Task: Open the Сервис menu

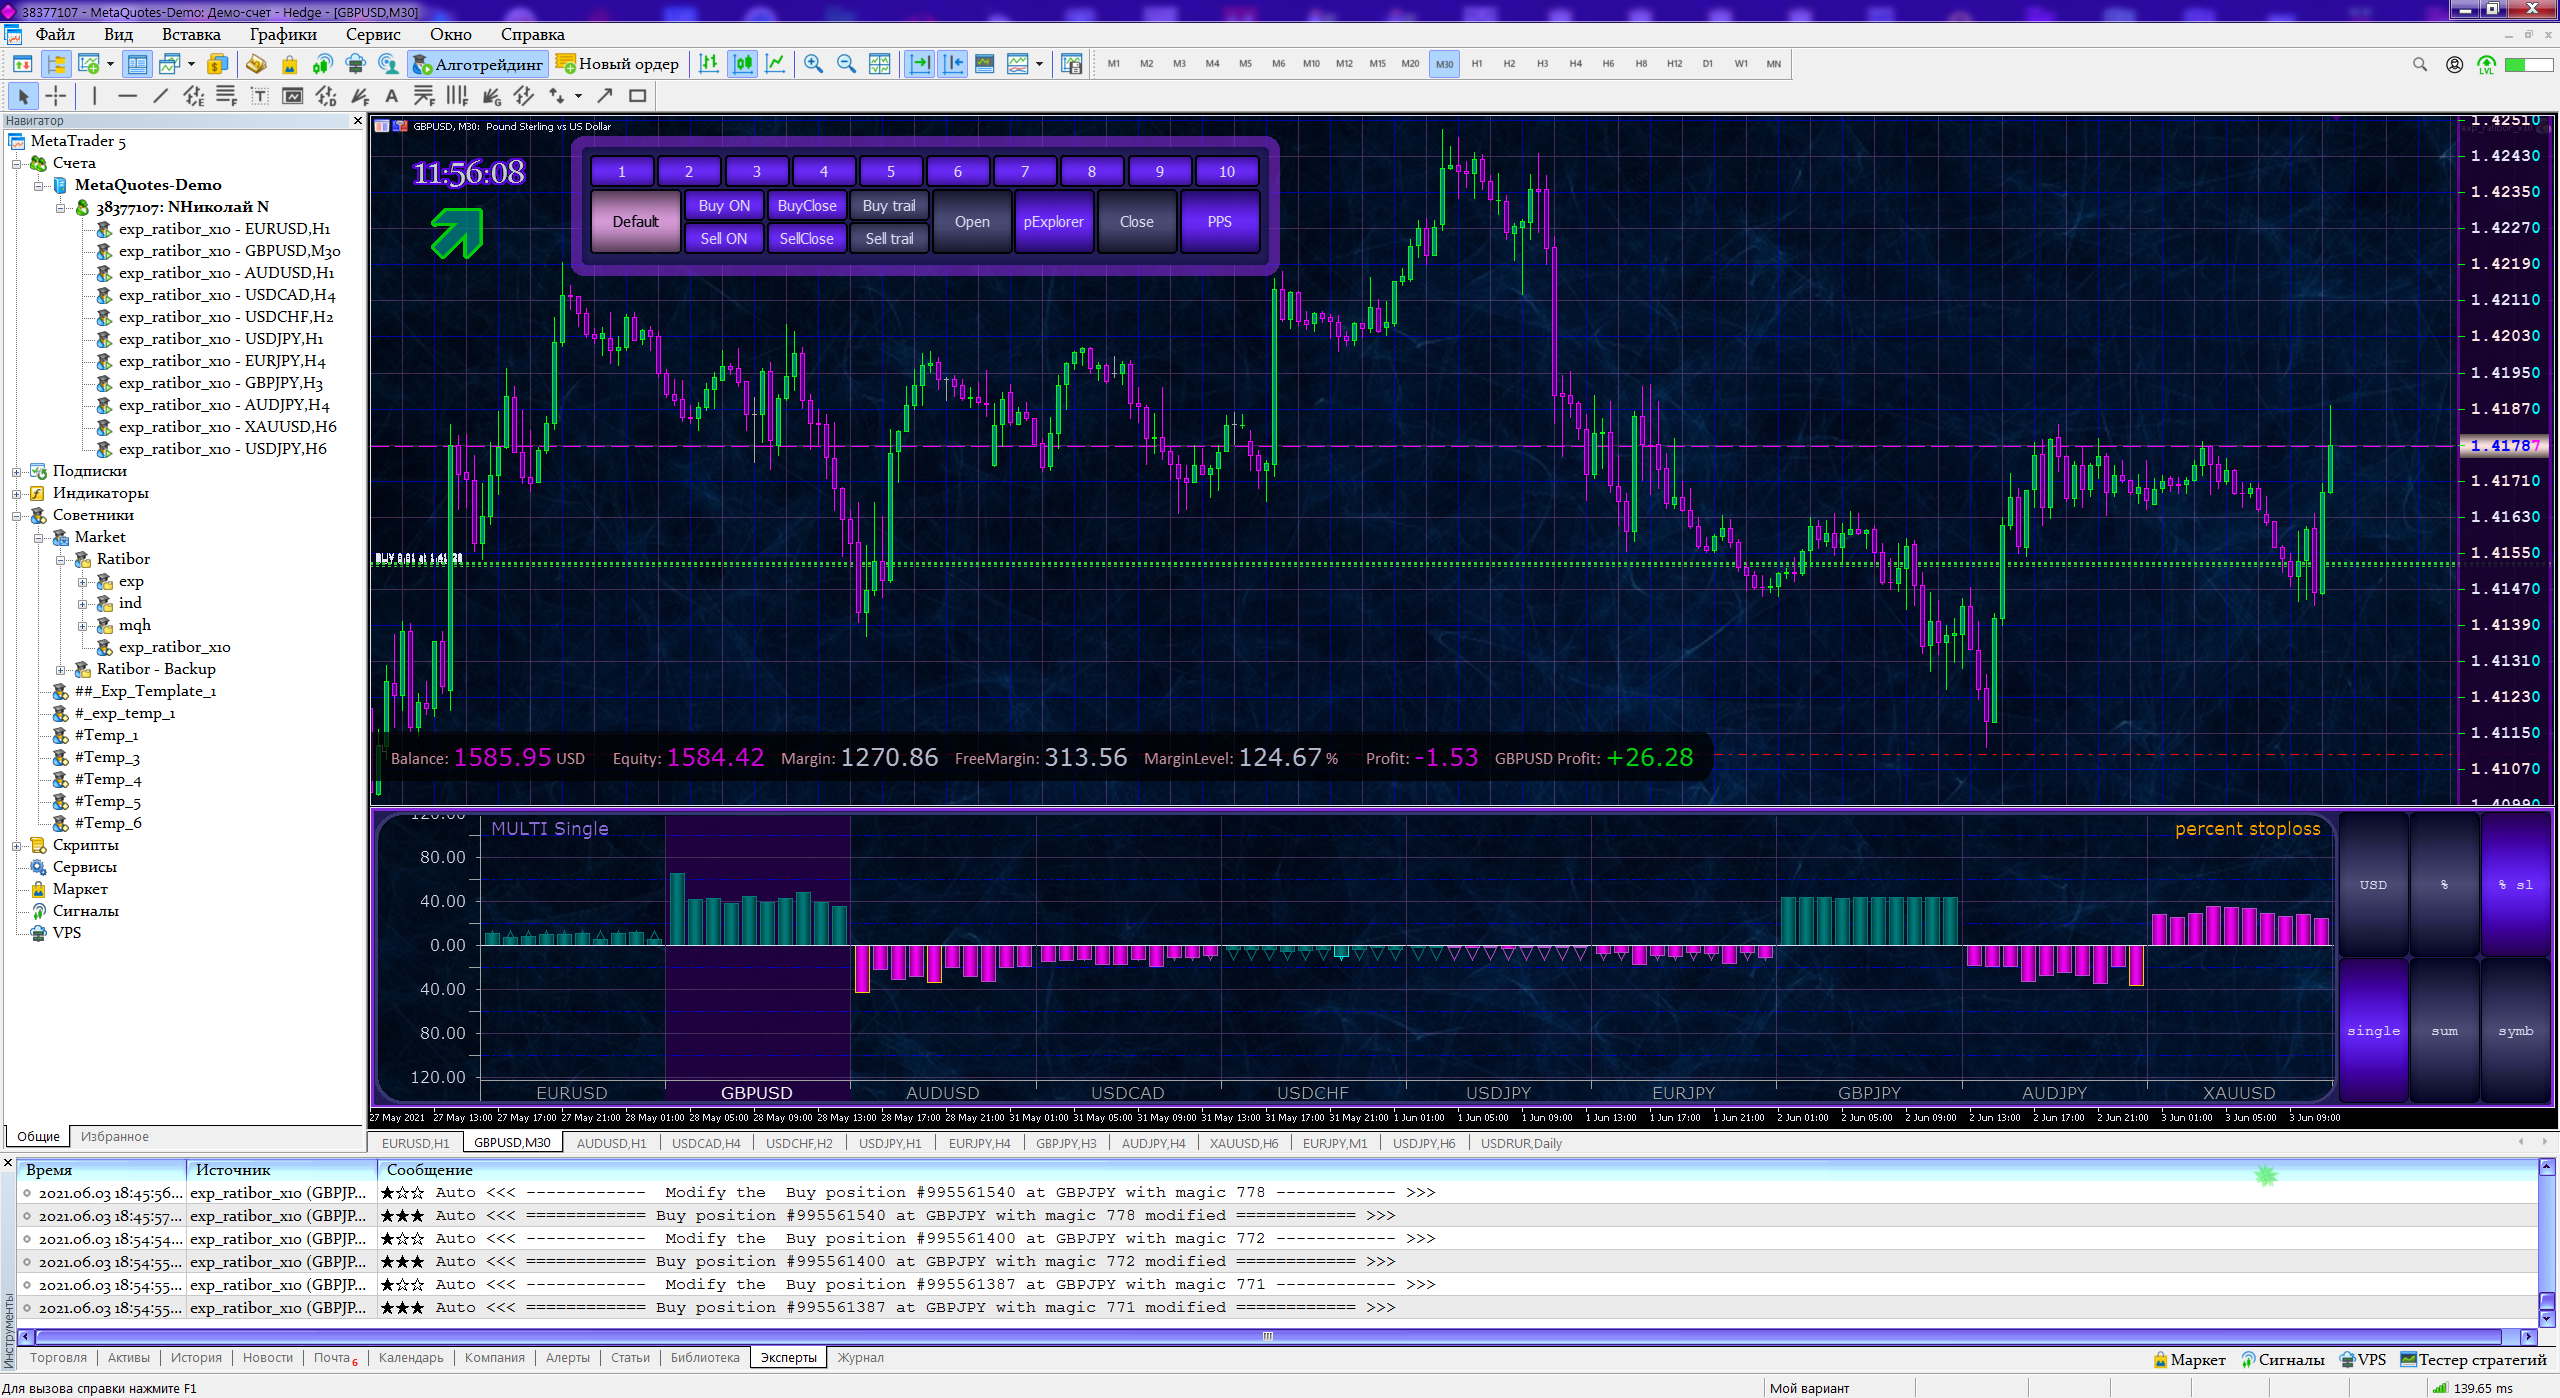Action: point(372,34)
